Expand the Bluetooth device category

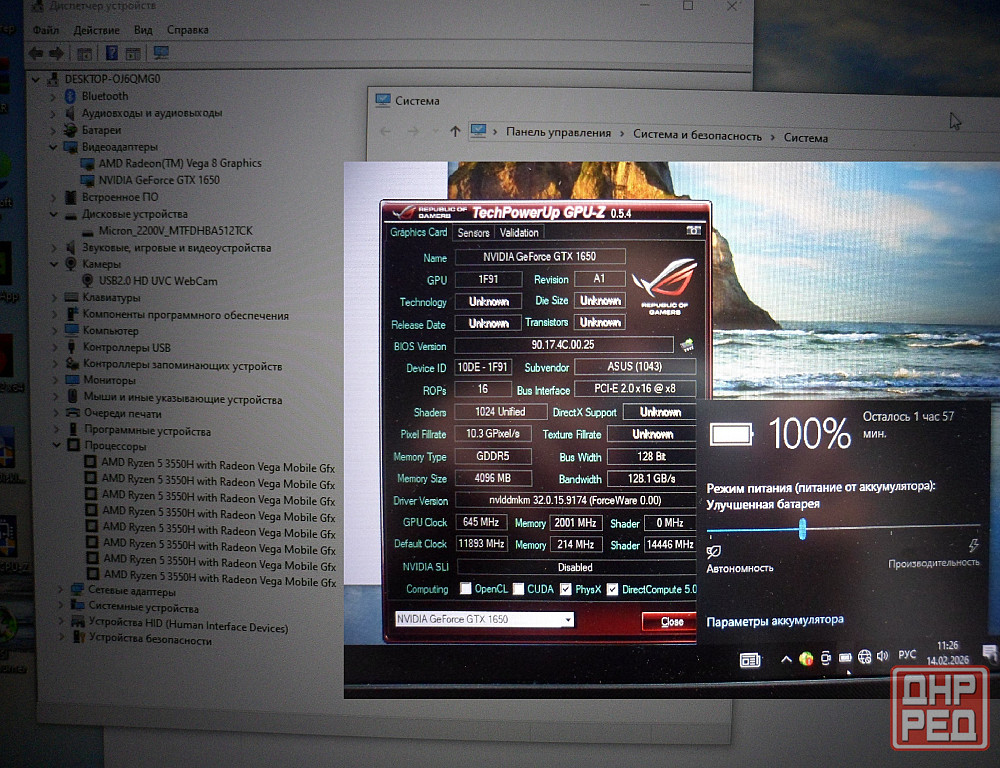pos(54,96)
